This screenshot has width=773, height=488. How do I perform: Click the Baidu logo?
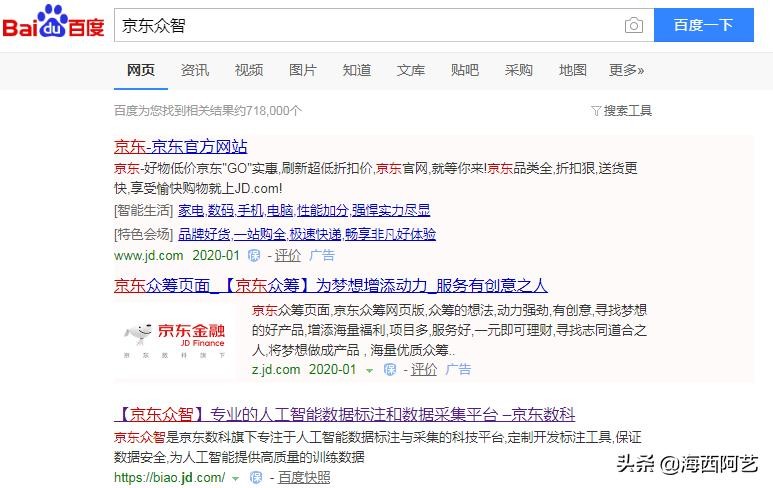tap(53, 25)
